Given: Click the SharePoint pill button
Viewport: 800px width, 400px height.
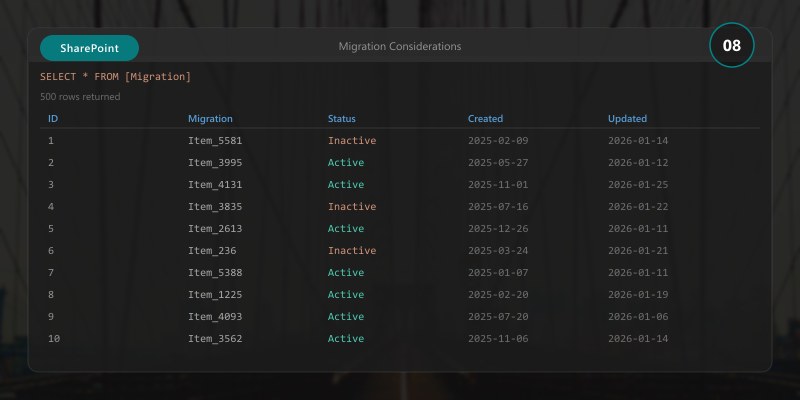Looking at the screenshot, I should [89, 48].
